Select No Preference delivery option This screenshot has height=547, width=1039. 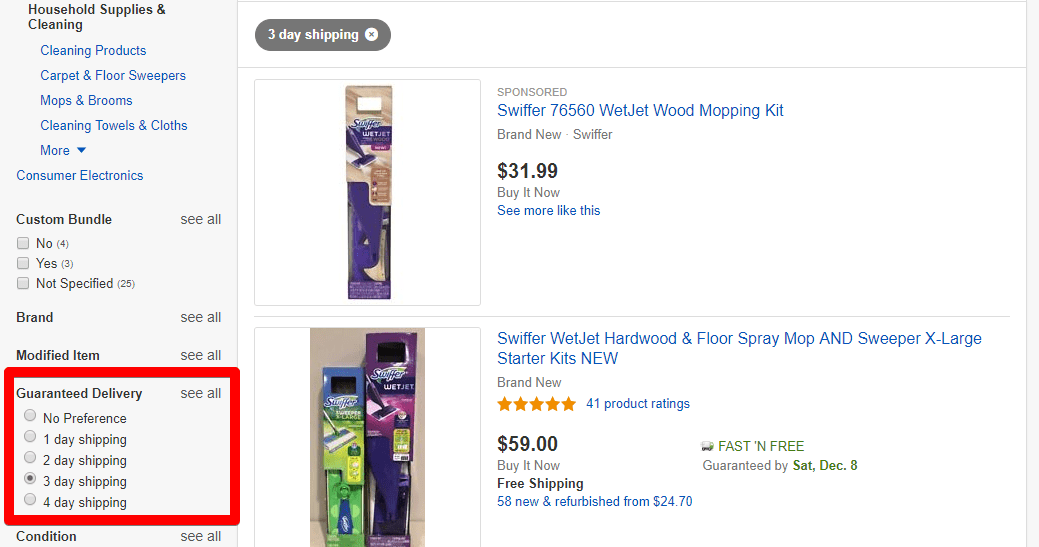point(30,416)
